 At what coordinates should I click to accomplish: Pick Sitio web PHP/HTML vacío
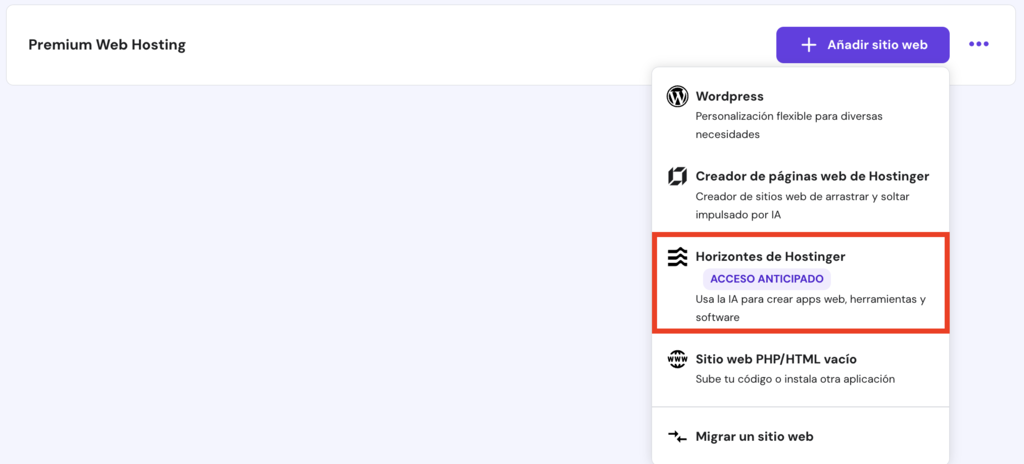tap(776, 359)
